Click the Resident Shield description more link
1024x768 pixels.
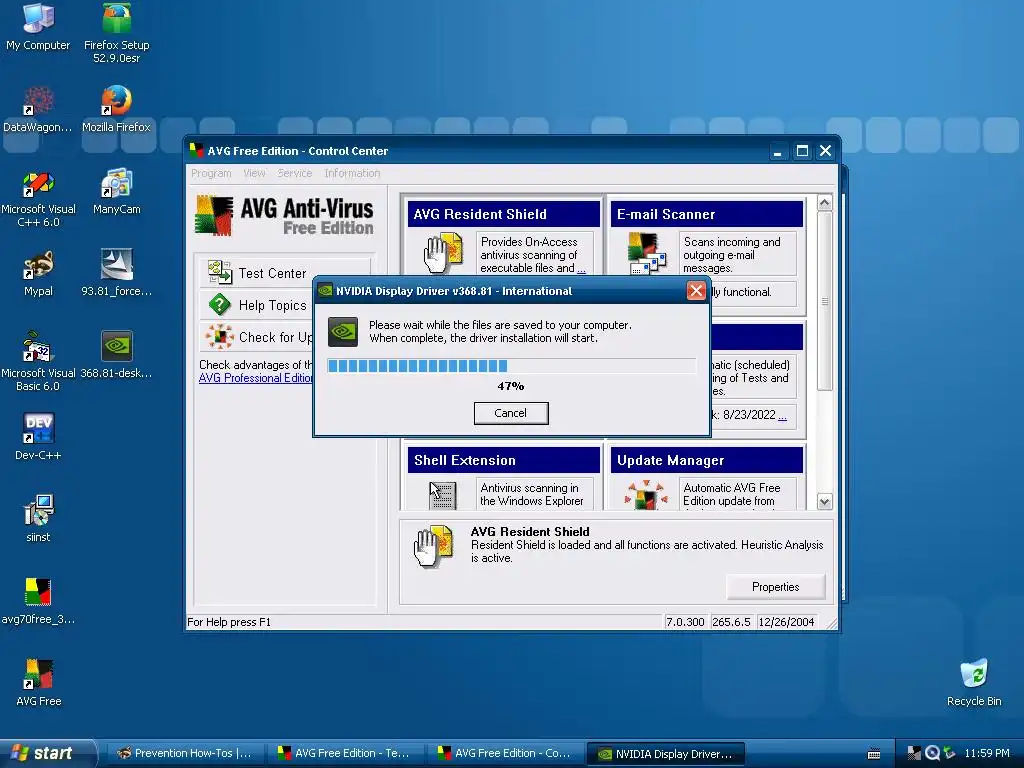[x=581, y=269]
